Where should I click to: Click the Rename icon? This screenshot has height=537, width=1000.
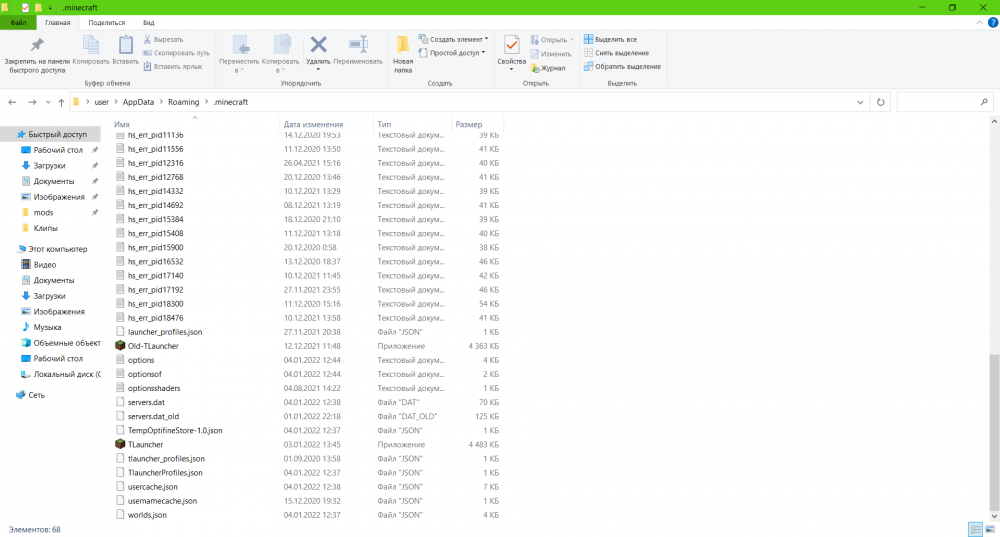pos(358,45)
